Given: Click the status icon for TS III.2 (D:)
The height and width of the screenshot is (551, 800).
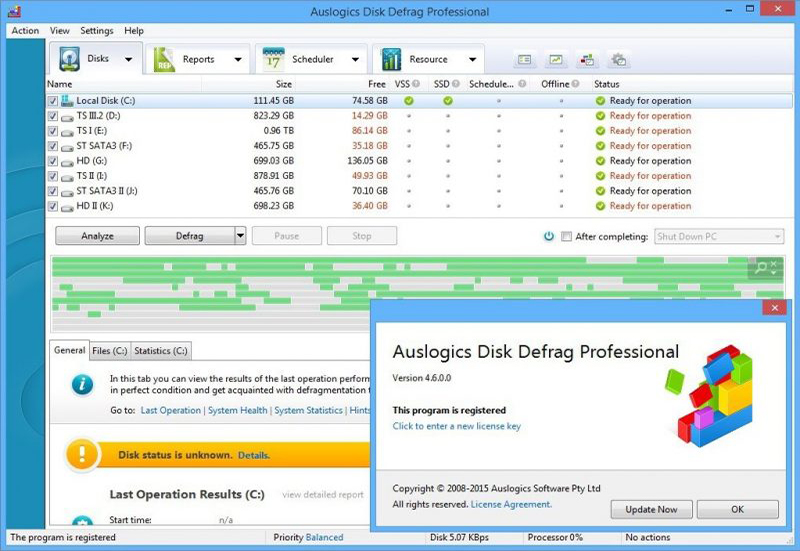Looking at the screenshot, I should (x=601, y=116).
